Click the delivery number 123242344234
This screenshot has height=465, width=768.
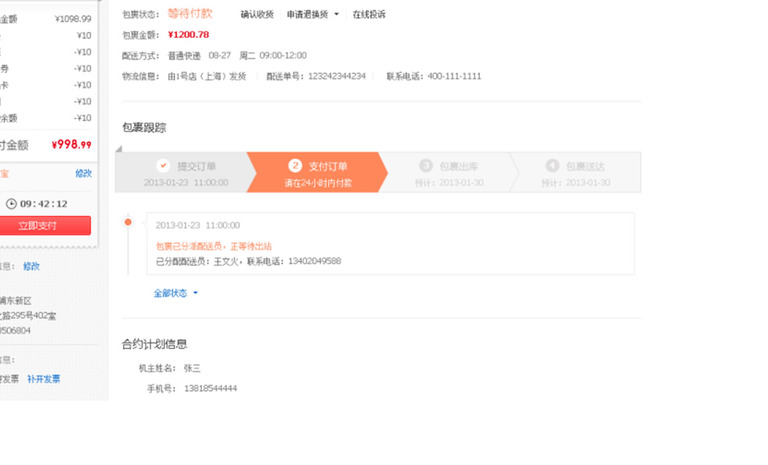click(337, 76)
